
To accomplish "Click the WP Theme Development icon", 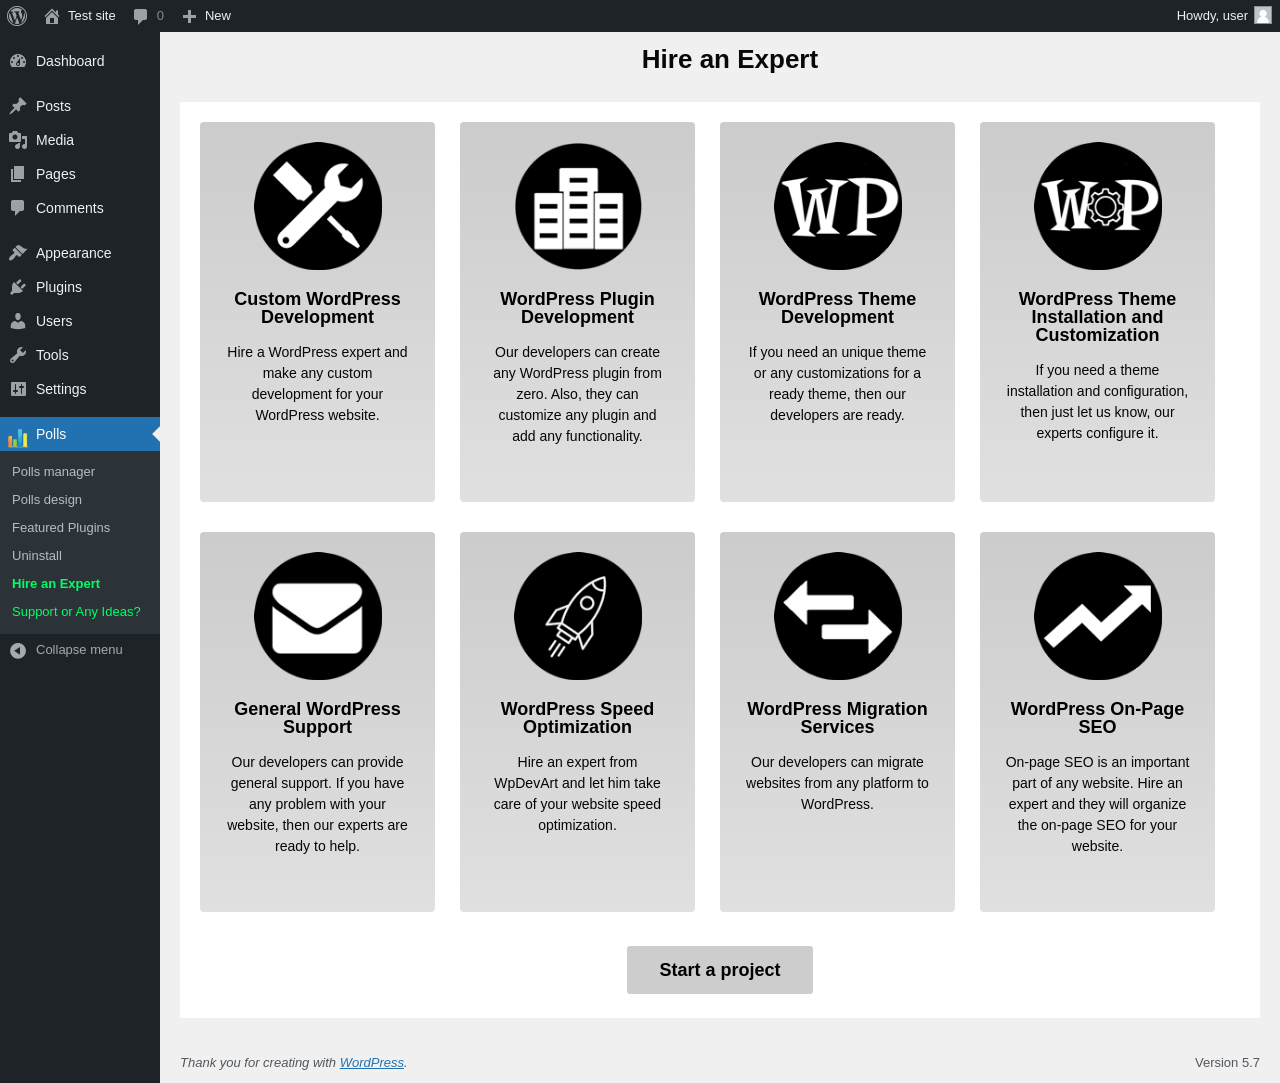I will point(838,206).
